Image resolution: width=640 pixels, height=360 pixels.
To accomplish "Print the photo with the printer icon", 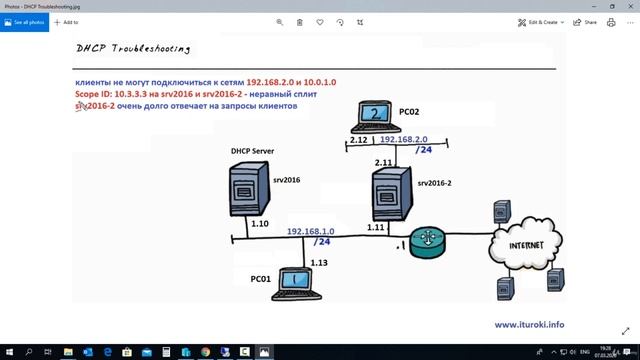I will [611, 22].
